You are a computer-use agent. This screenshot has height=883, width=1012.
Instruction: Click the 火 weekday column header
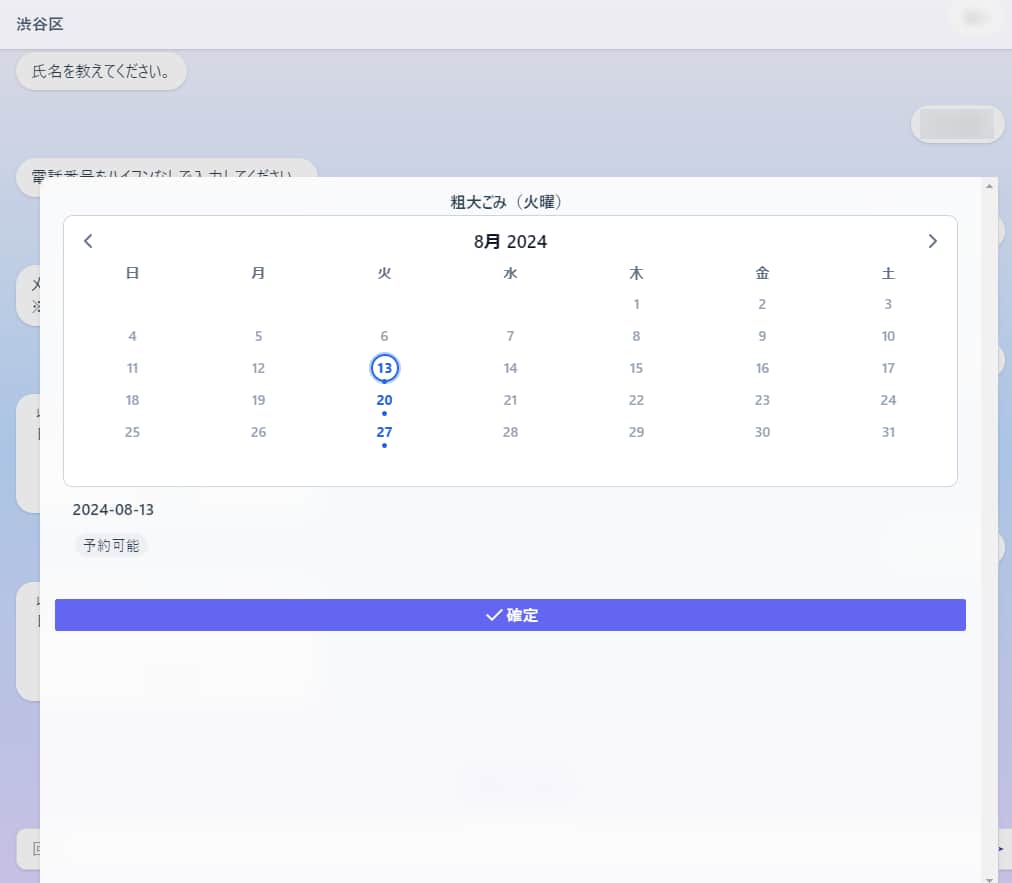[x=385, y=273]
